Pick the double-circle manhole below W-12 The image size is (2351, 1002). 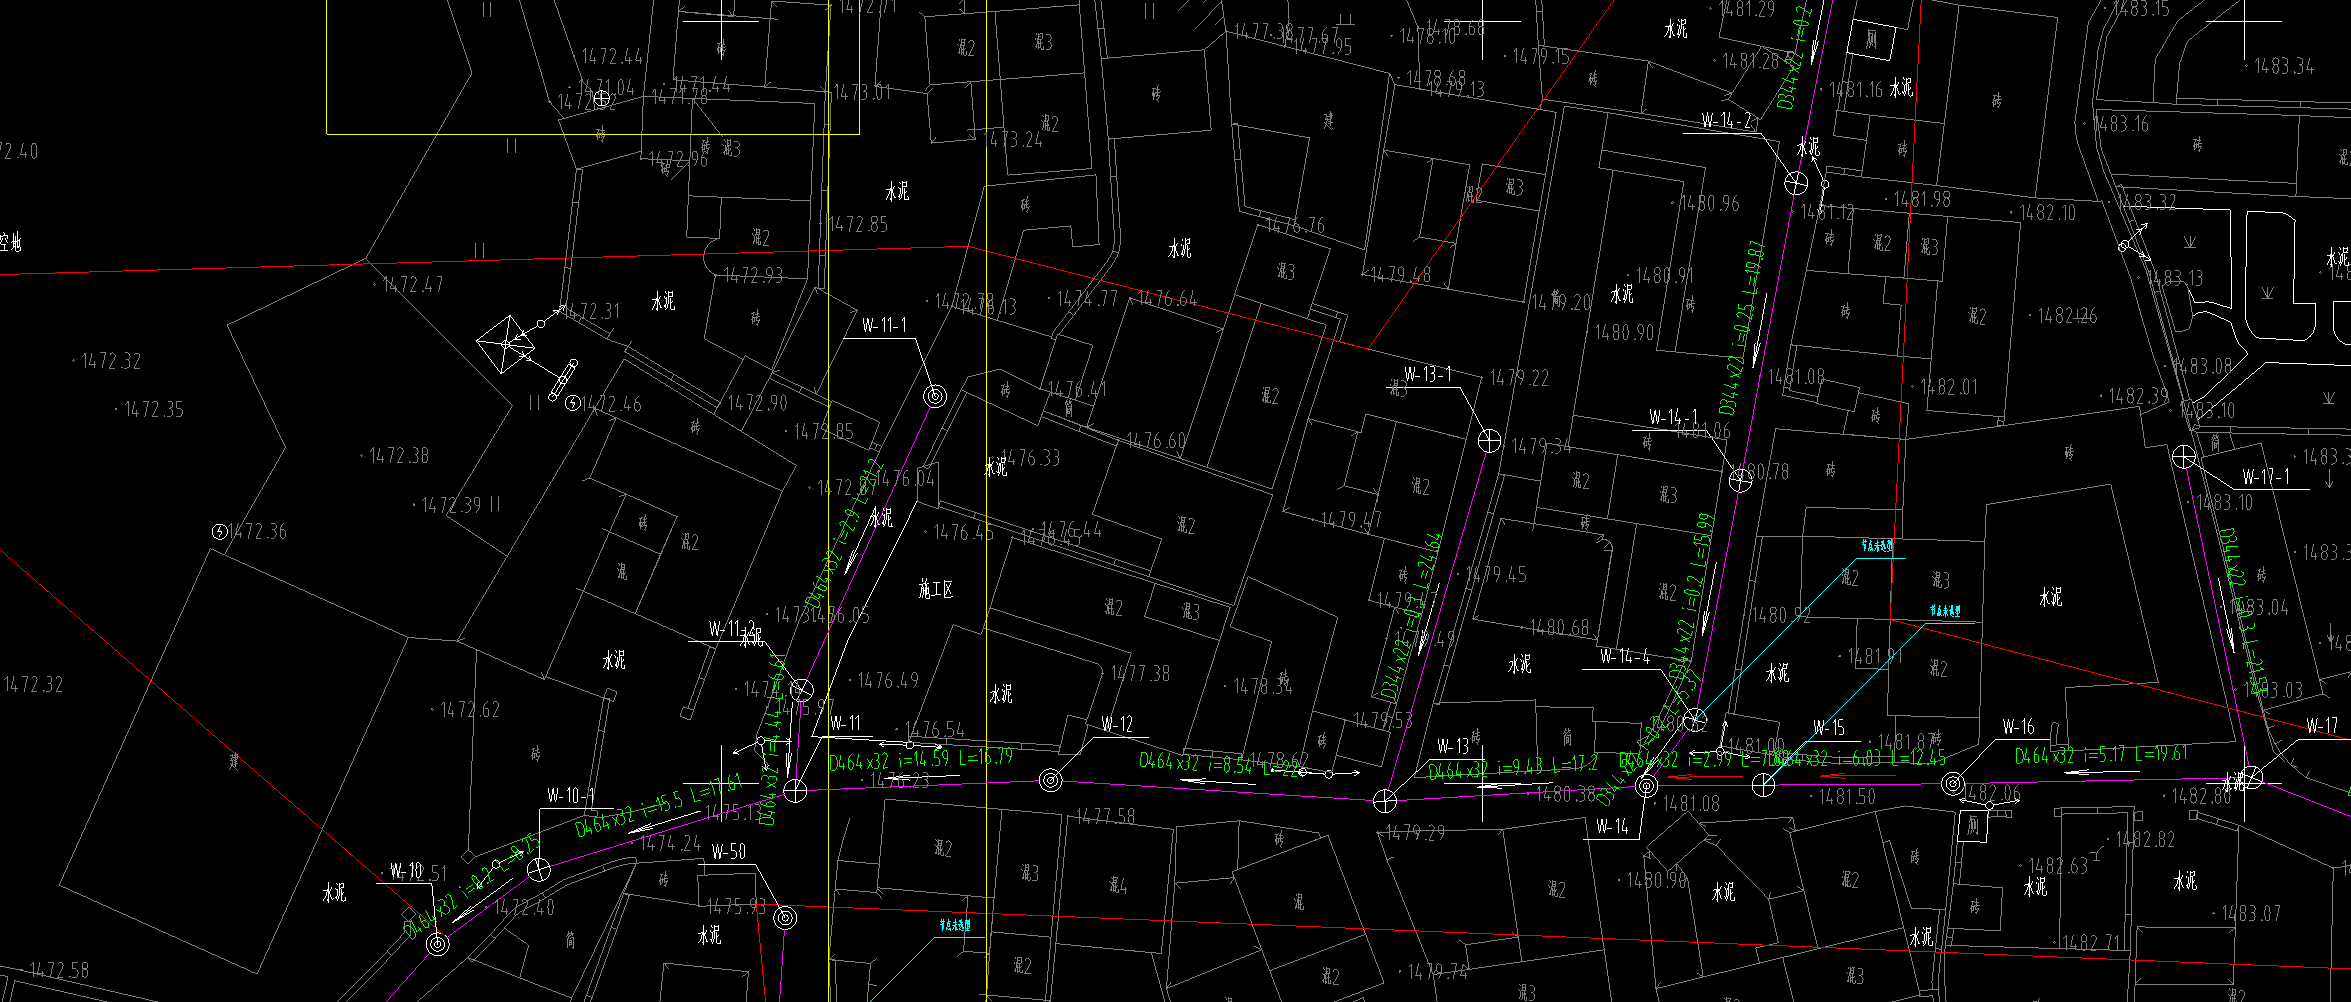click(1050, 780)
